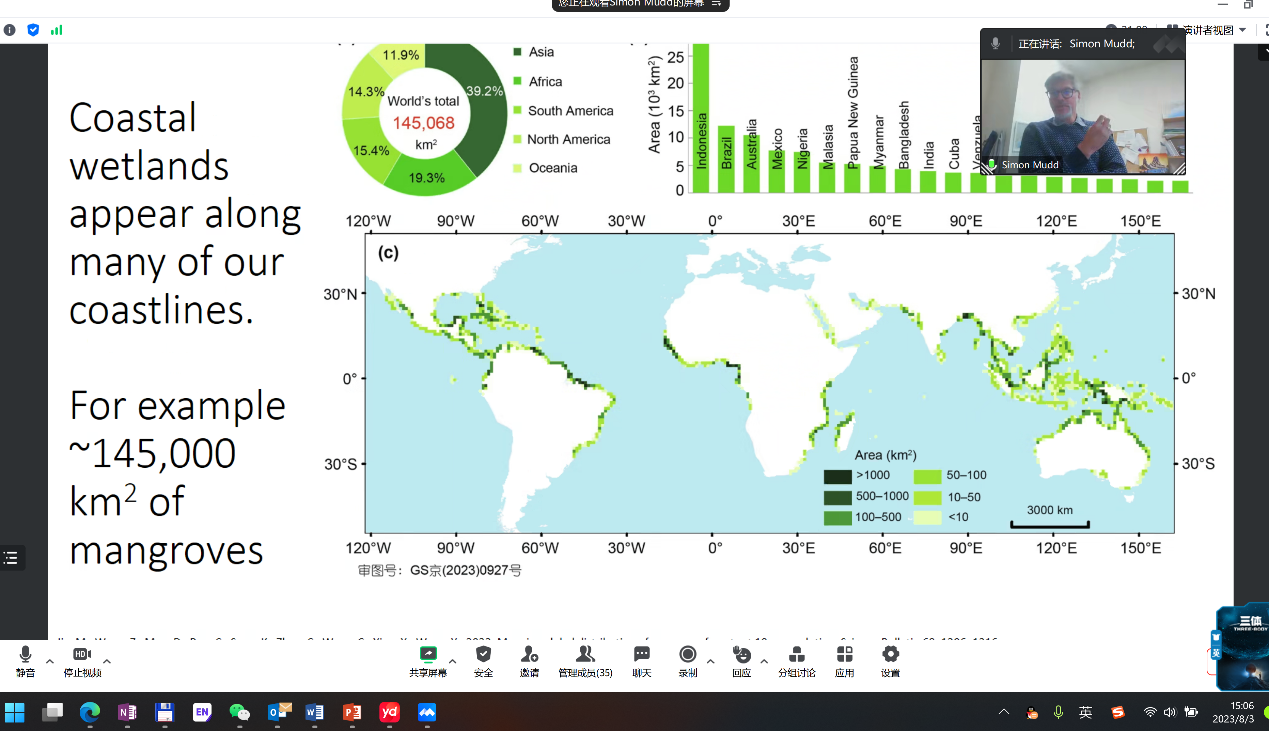This screenshot has height=731, width=1269.
Task: Open meeting 设置 settings gear
Action: point(890,655)
